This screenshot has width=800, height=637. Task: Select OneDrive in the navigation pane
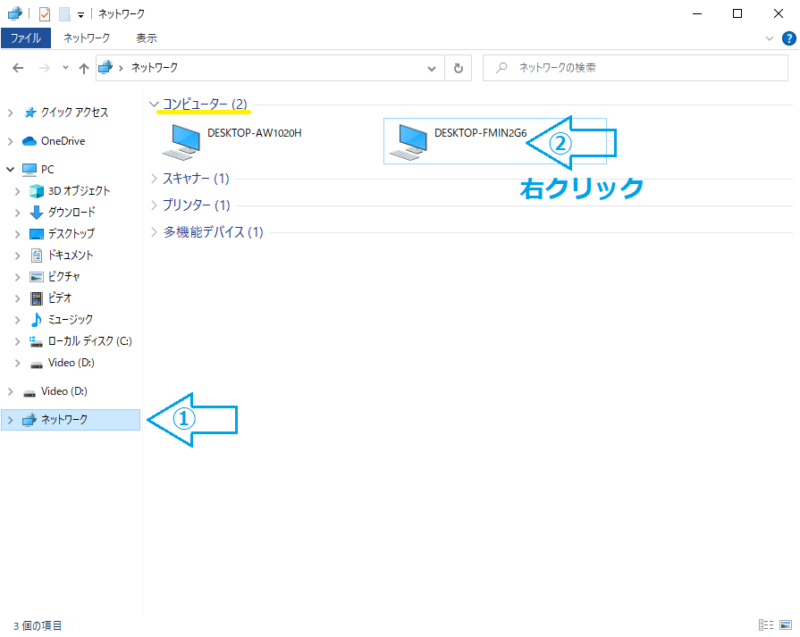[x=63, y=141]
